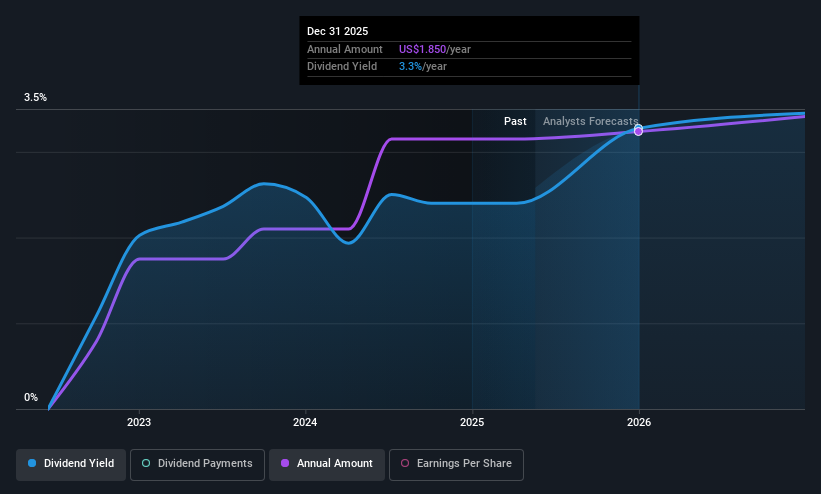Click the 2024 x-axis label
Screen dimensions: 821x494
305,422
